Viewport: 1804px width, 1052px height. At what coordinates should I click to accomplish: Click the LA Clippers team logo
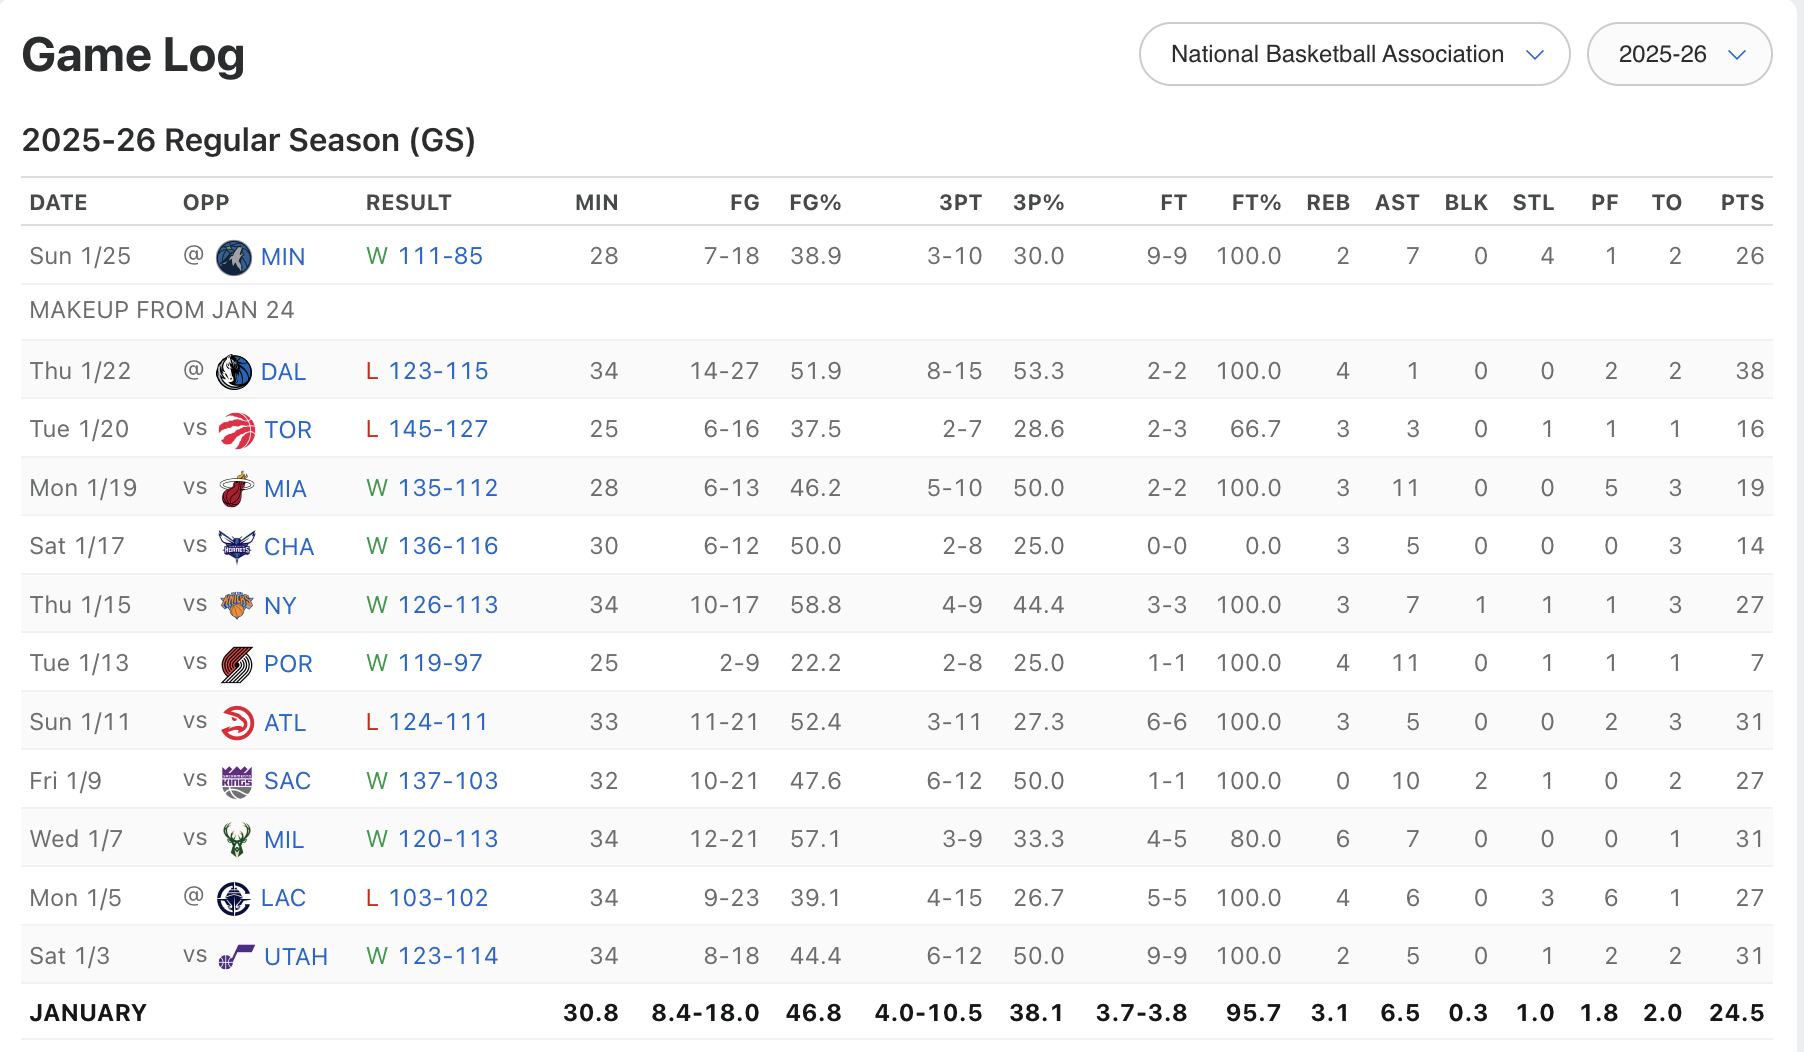click(234, 898)
